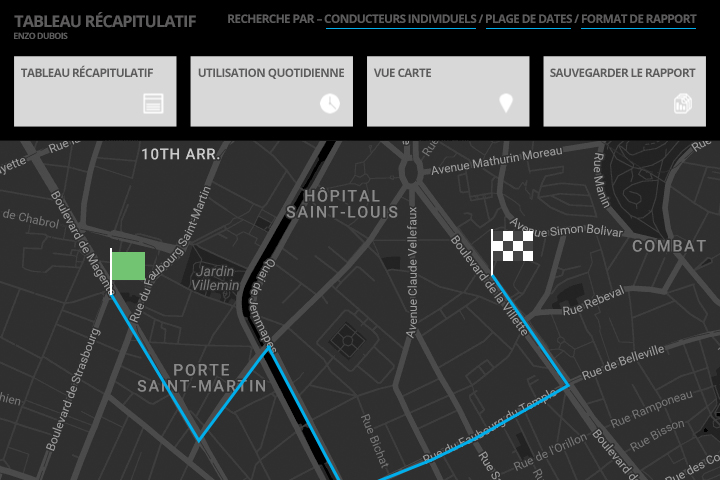Select the checkered finish flag on the map

point(511,246)
